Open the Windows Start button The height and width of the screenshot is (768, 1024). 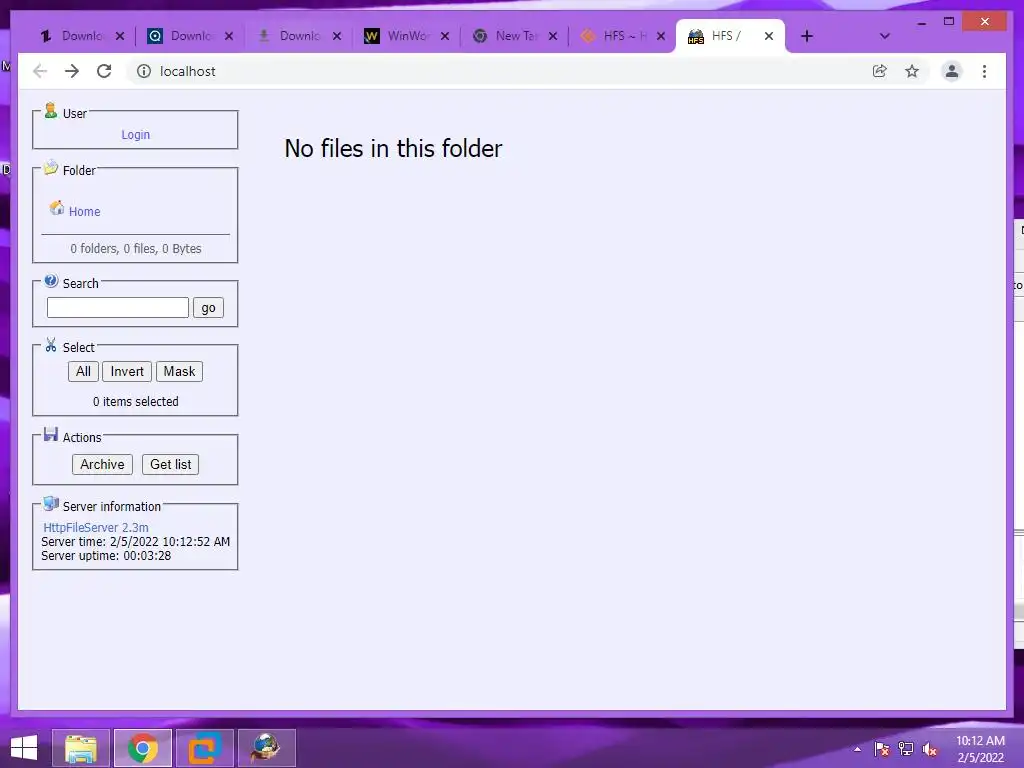[24, 748]
